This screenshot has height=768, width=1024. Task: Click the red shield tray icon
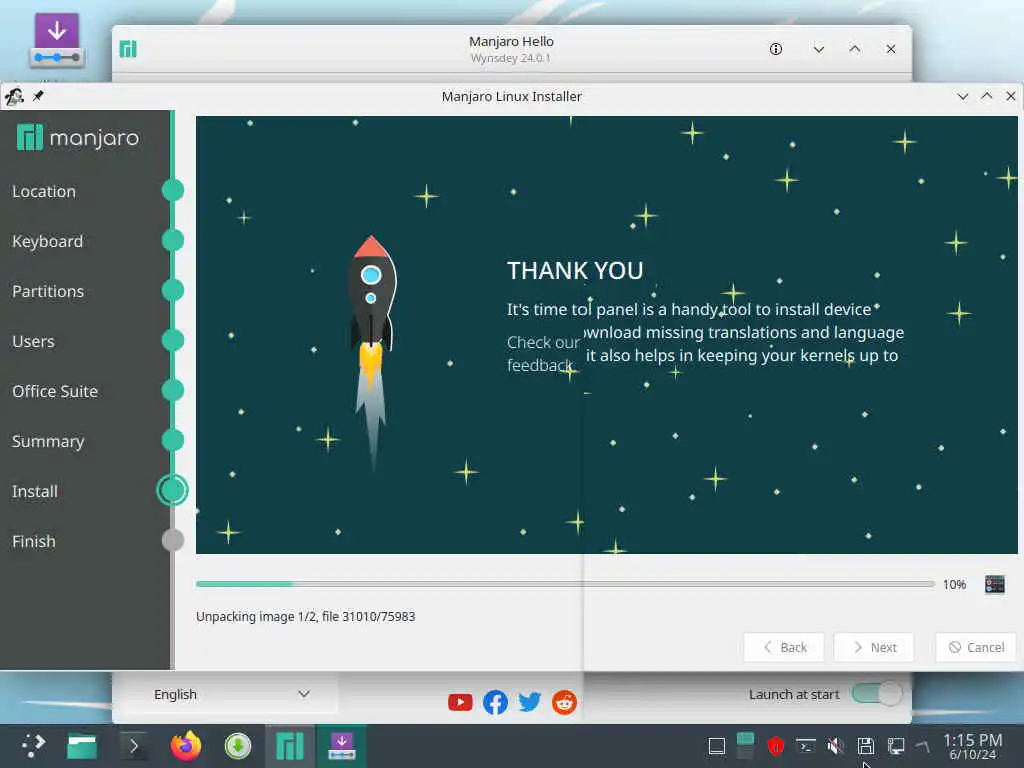click(775, 746)
